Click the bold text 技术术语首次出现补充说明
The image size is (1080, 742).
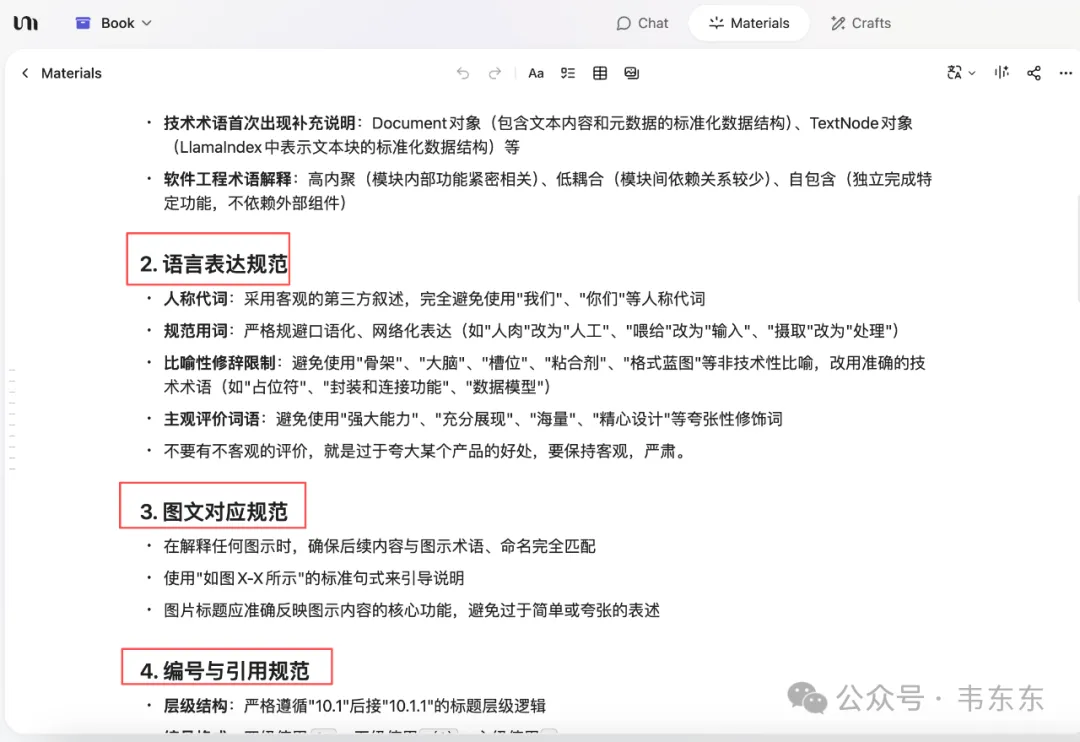click(260, 123)
